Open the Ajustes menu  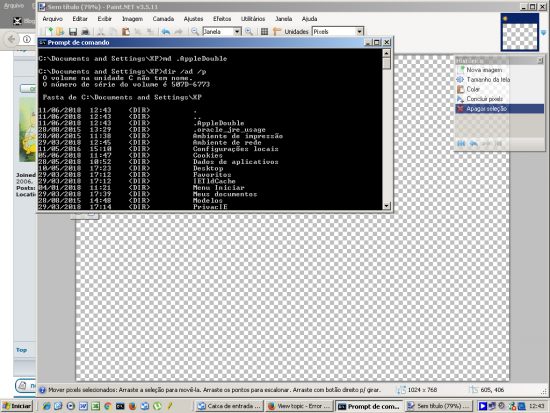(193, 19)
